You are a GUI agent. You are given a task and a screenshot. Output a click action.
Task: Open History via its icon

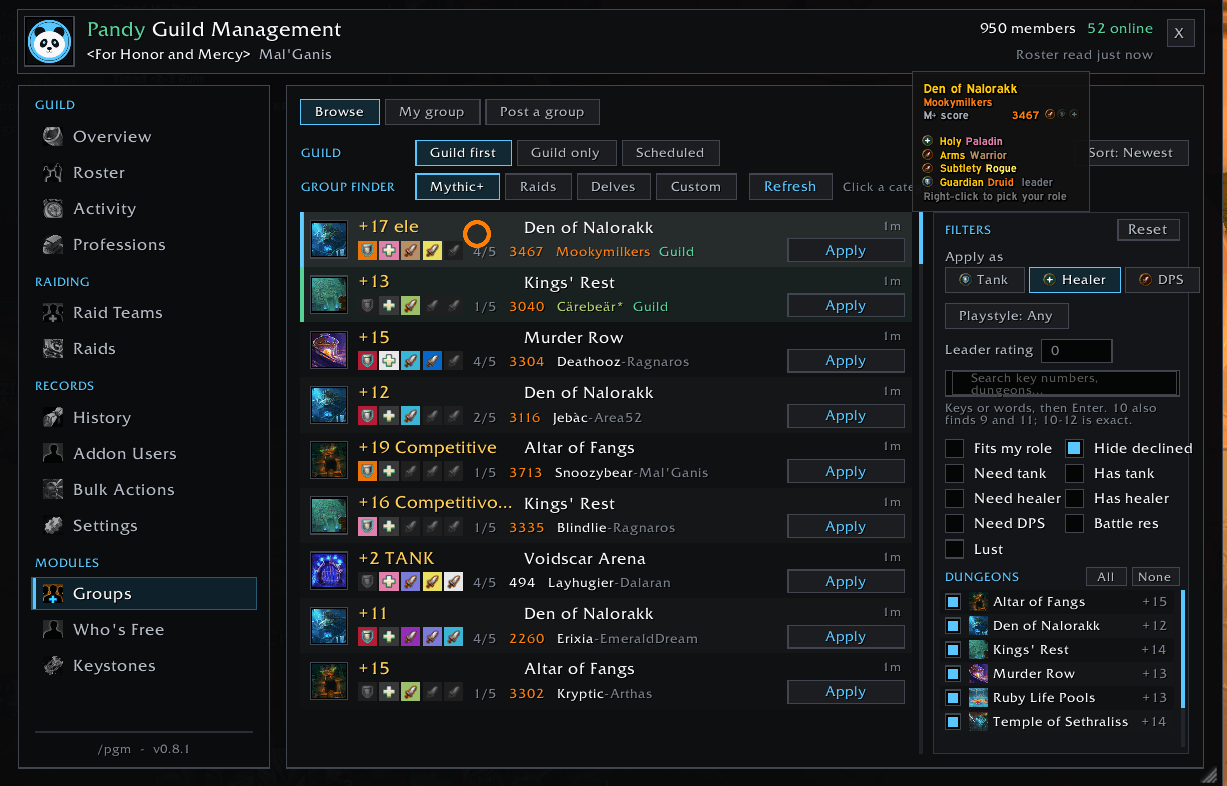pos(54,417)
